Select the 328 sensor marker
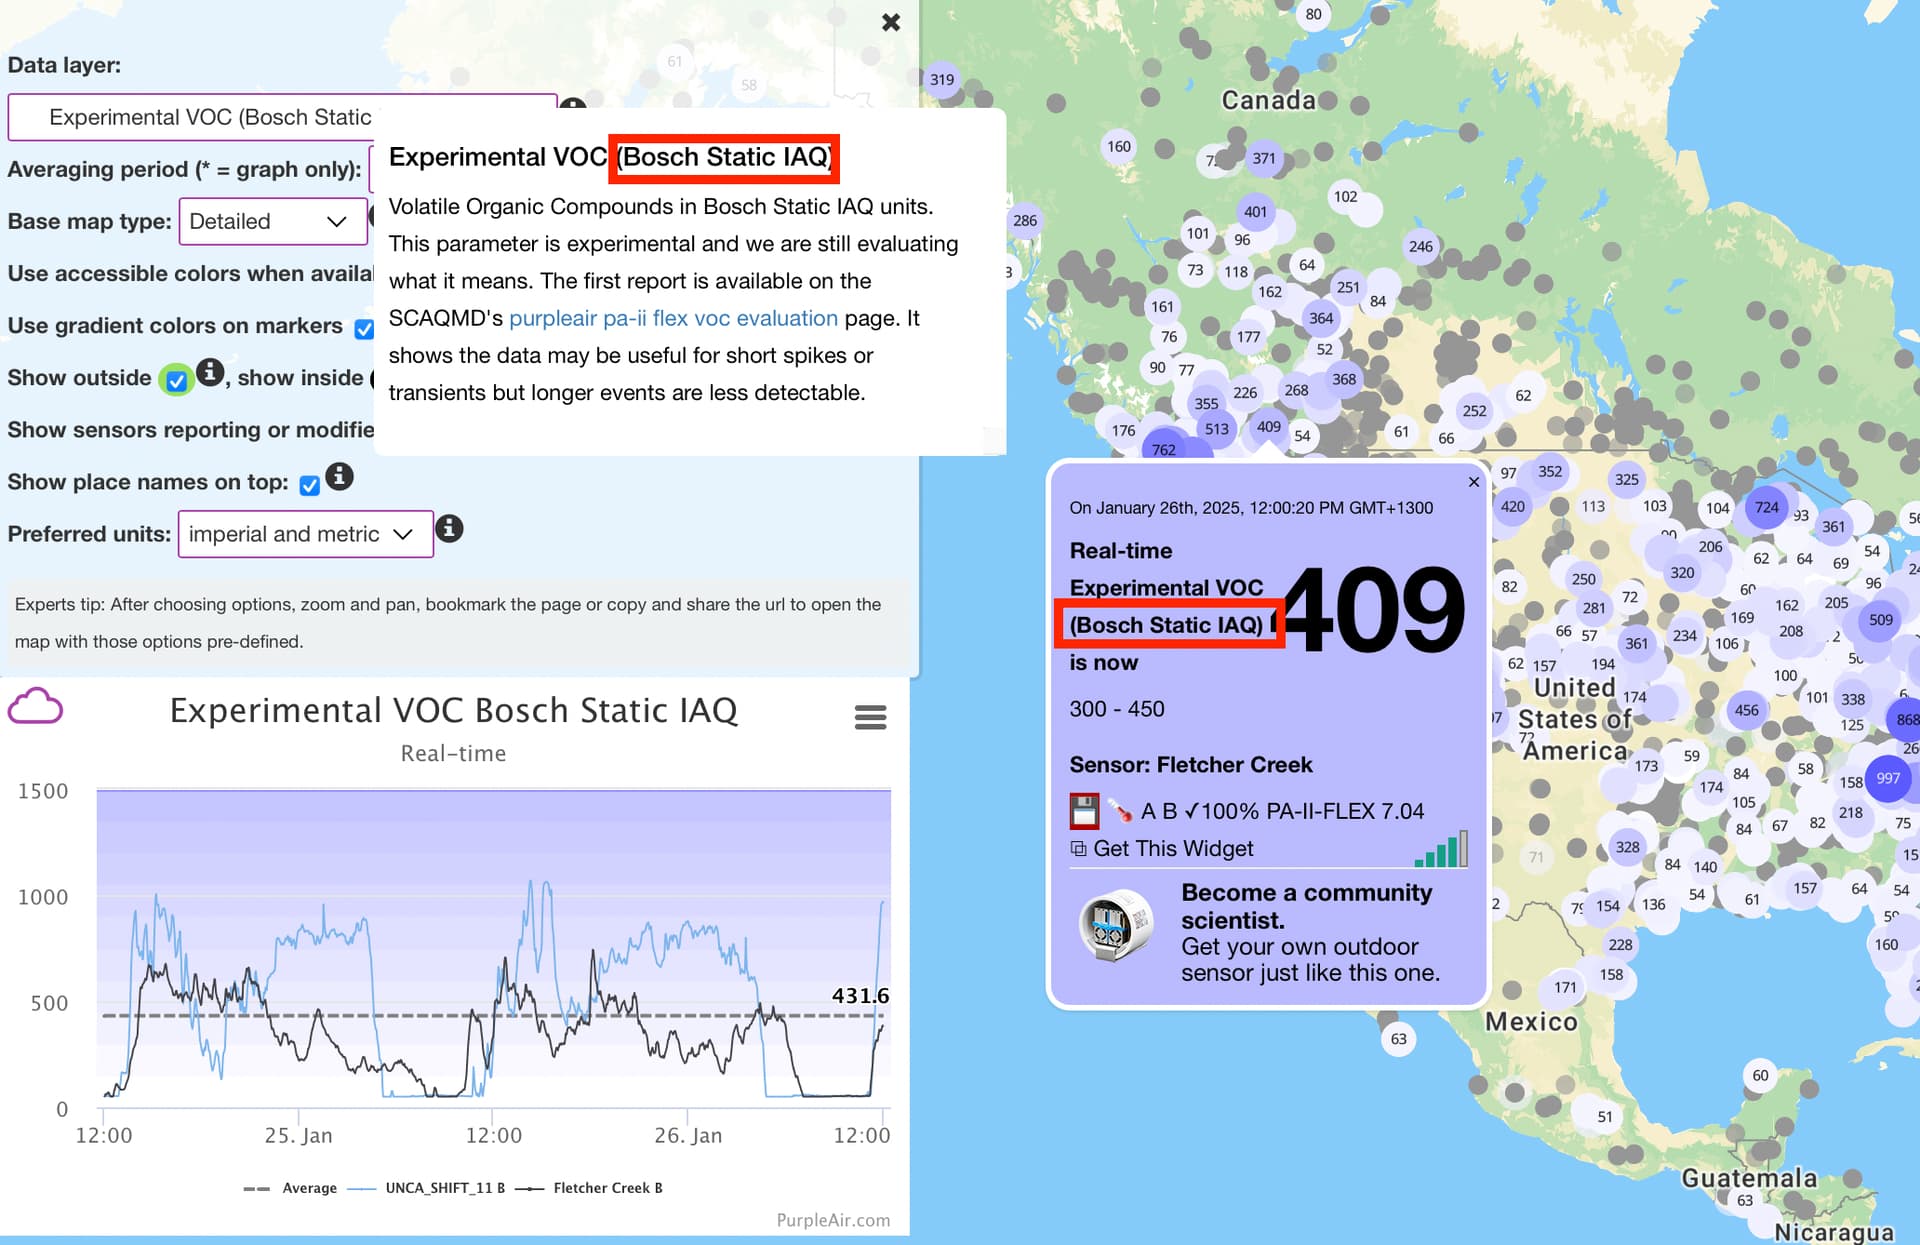The width and height of the screenshot is (1920, 1245). pyautogui.click(x=1628, y=847)
